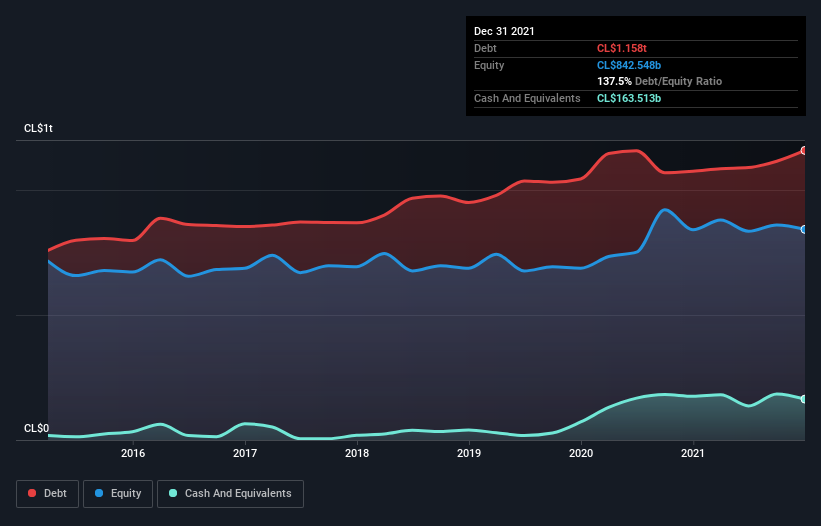Viewport: 821px width, 526px height.
Task: Click the 2021 axis label
Action: point(693,453)
